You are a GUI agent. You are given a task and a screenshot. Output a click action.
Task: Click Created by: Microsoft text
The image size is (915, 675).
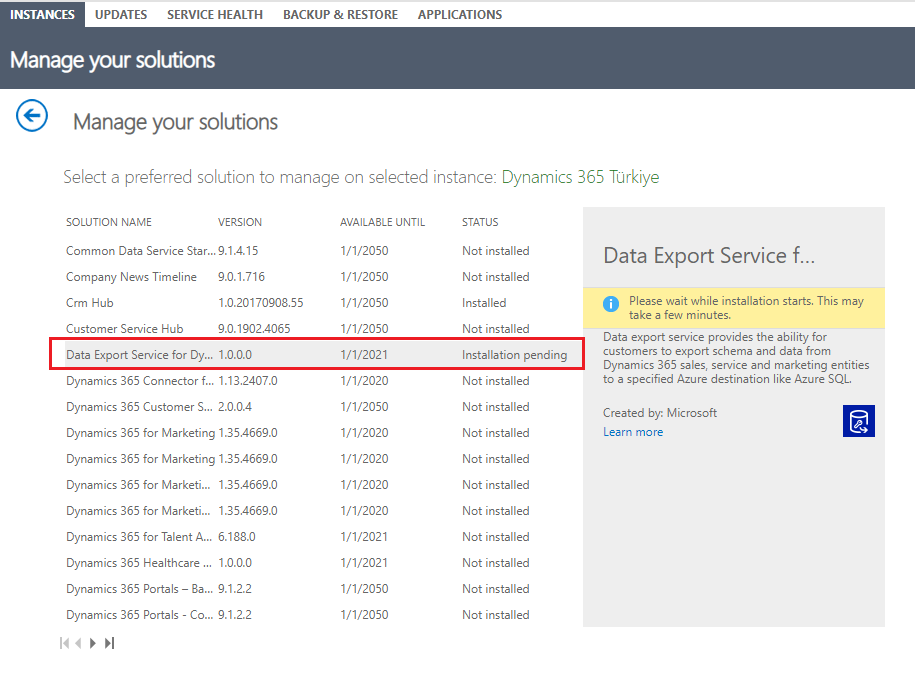[x=659, y=413]
